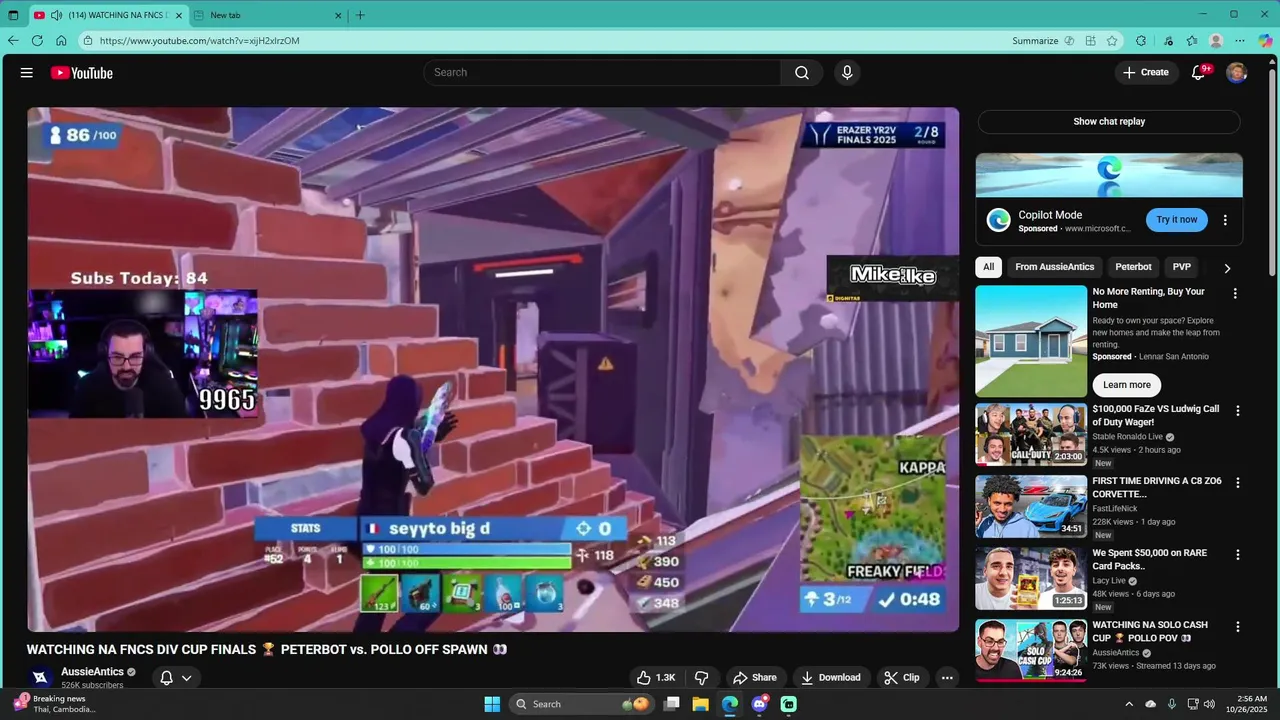This screenshot has width=1280, height=720.
Task: Click Try it now for Copilot
Action: coord(1176,220)
